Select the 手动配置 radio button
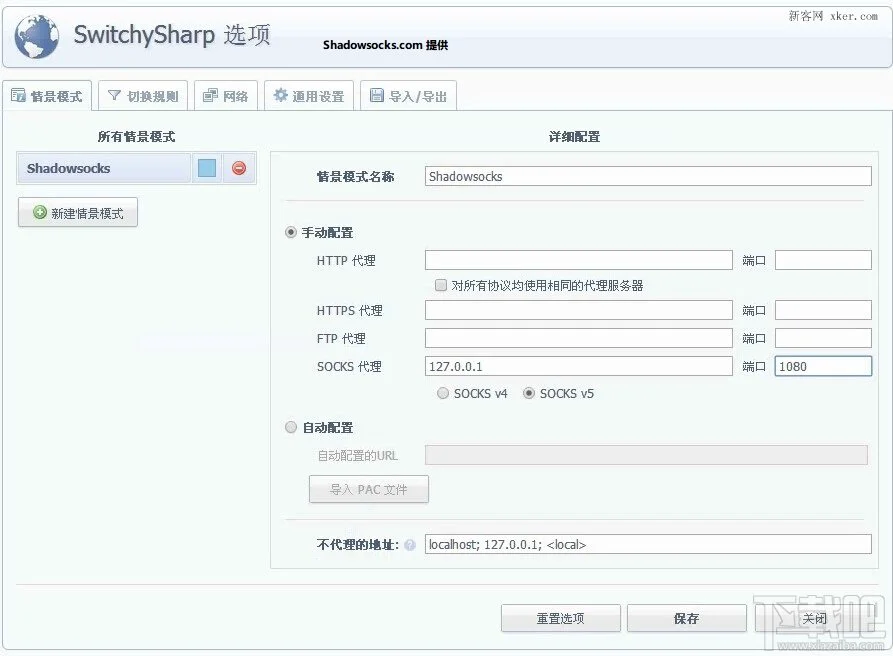This screenshot has height=656, width=893. (x=291, y=232)
